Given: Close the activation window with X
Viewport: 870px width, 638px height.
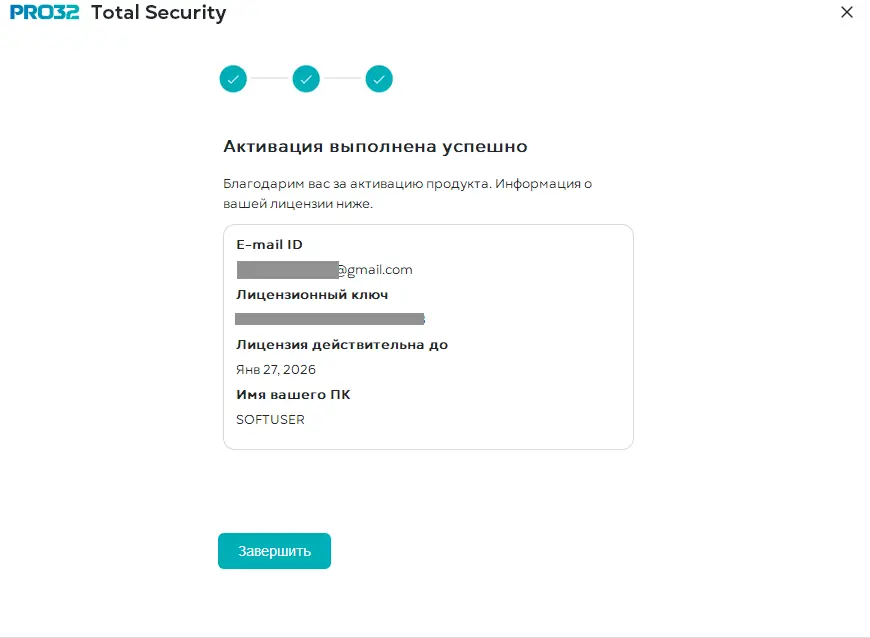Looking at the screenshot, I should [x=847, y=12].
